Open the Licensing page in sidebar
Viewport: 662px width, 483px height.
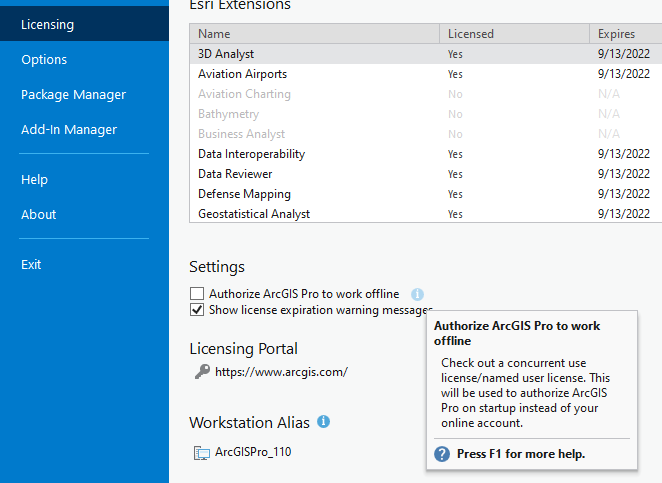click(84, 24)
